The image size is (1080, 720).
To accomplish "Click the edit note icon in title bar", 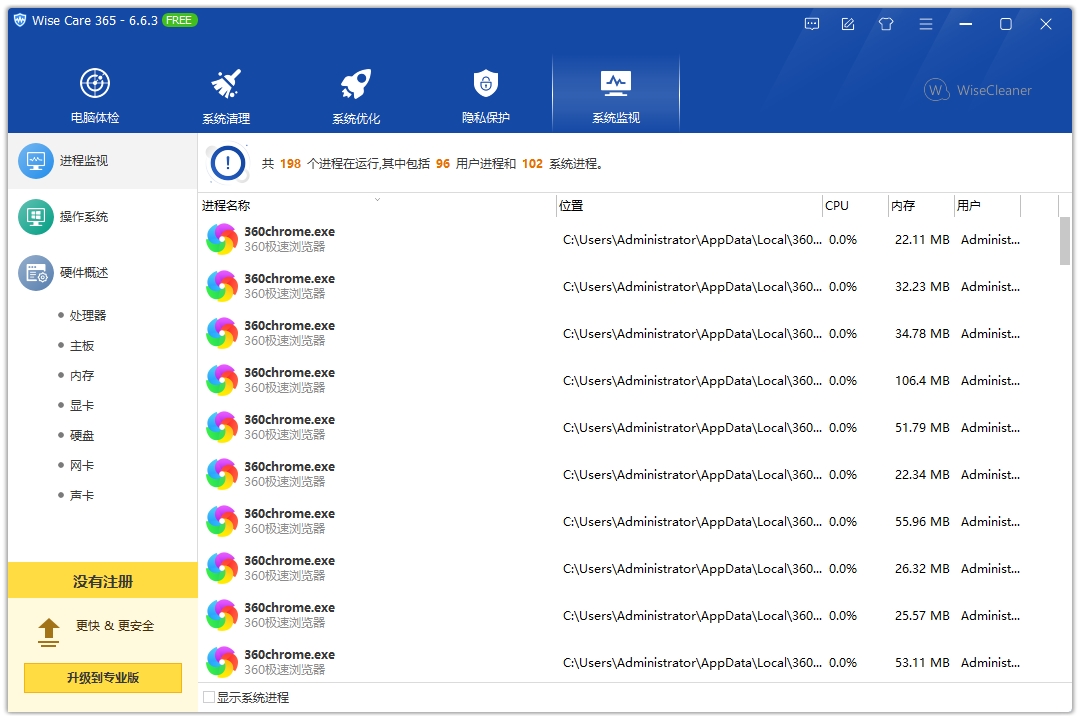I will coord(848,24).
